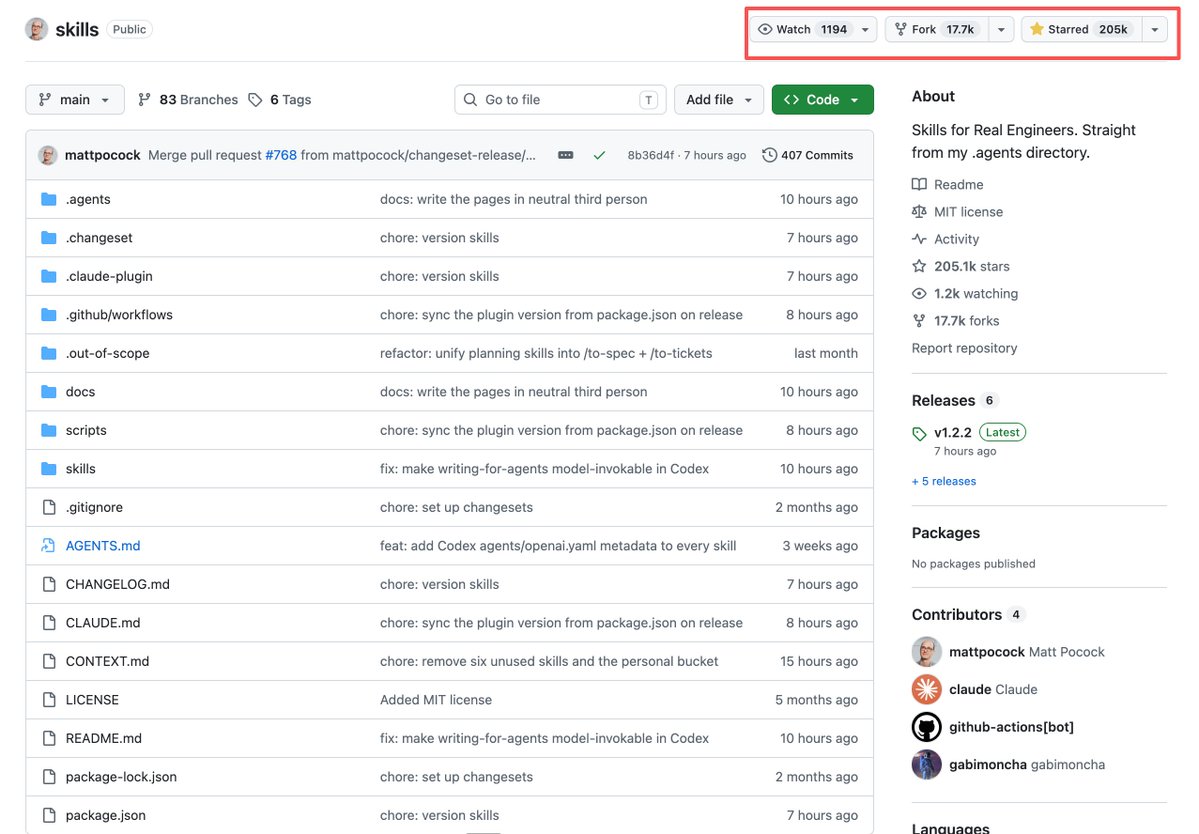This screenshot has height=834, width=1199.
Task: Click the mattpocock author name in commit bar
Action: tap(102, 155)
